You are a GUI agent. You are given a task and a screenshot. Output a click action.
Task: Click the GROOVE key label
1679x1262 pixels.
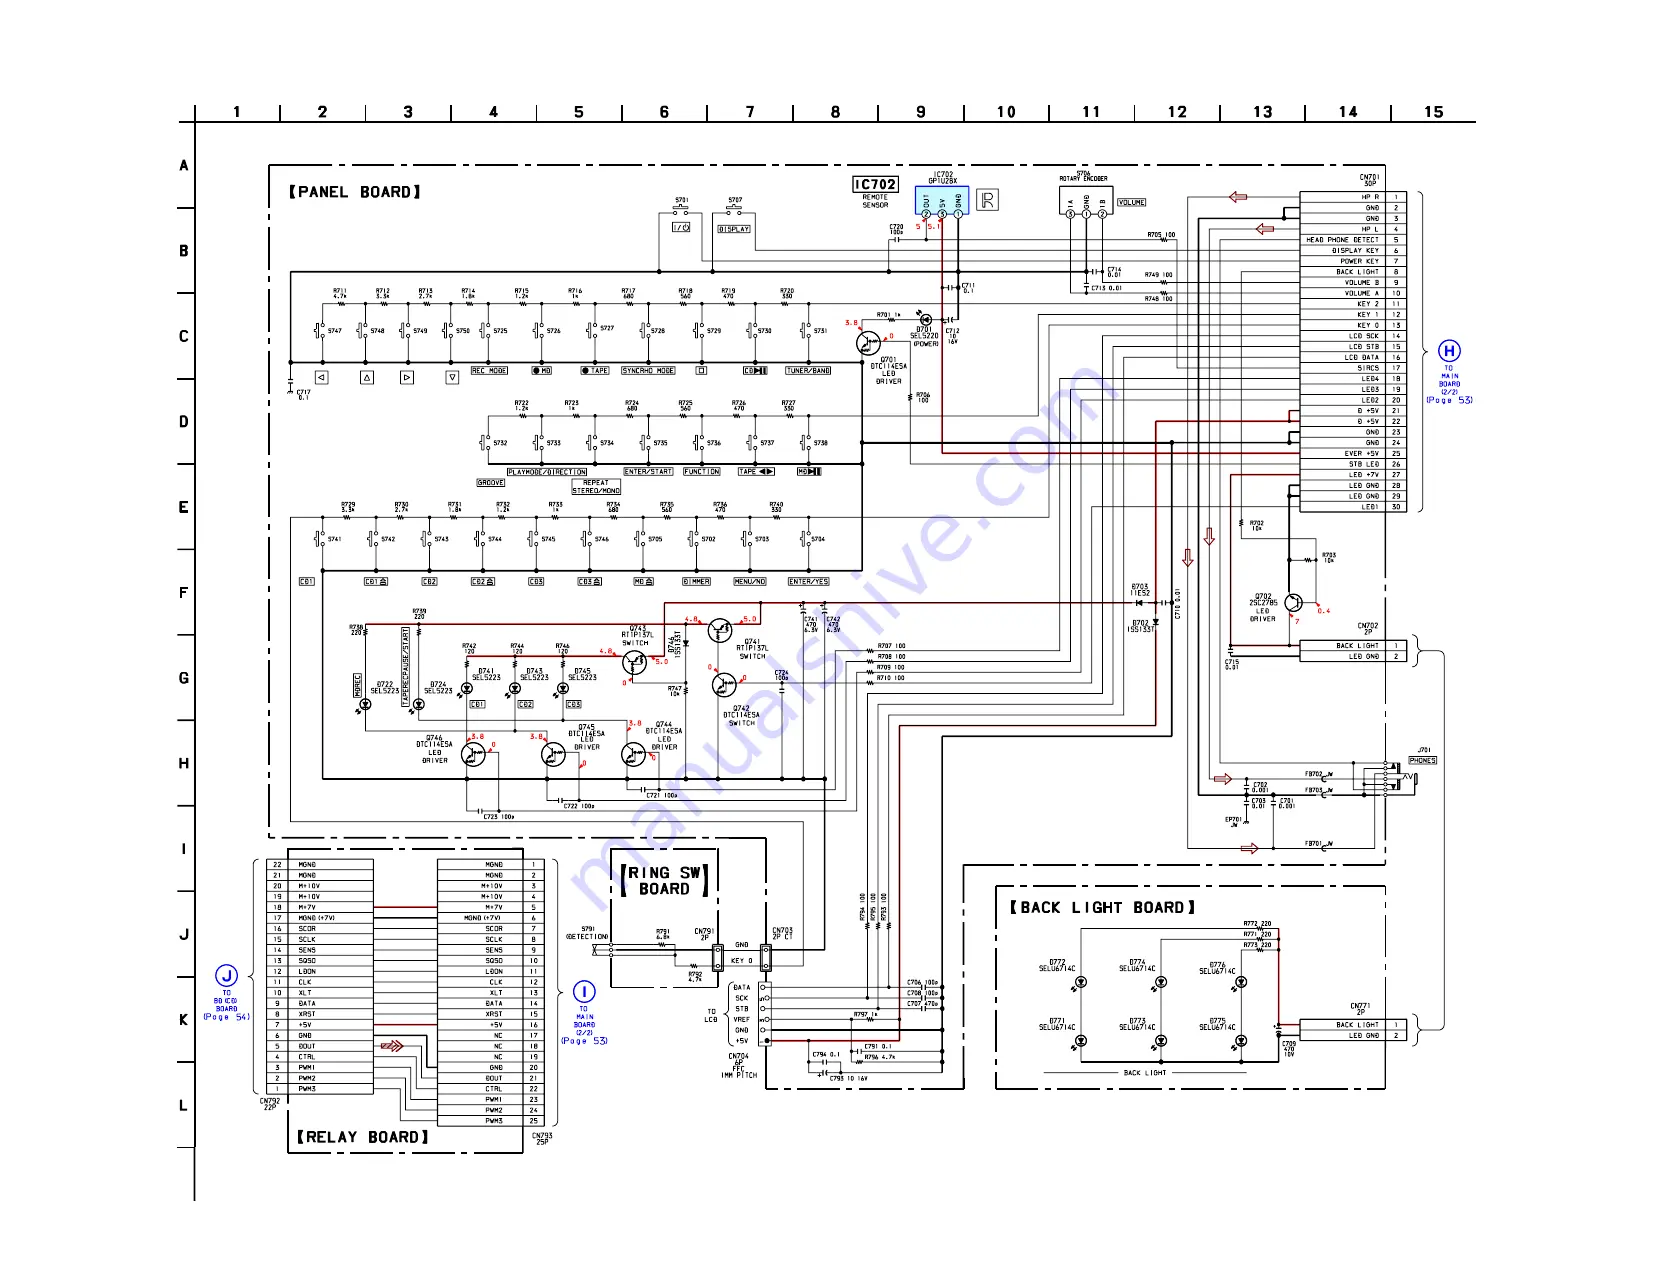pyautogui.click(x=490, y=483)
